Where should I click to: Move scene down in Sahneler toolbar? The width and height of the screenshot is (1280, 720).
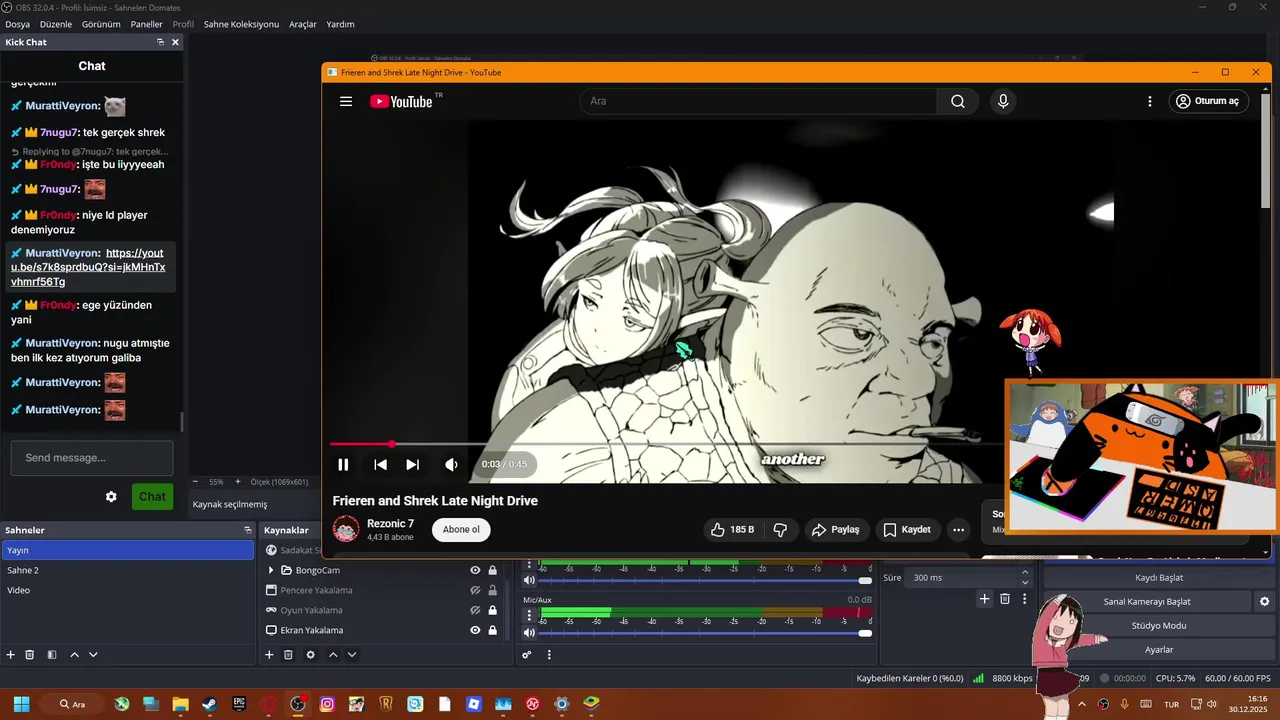(x=93, y=655)
